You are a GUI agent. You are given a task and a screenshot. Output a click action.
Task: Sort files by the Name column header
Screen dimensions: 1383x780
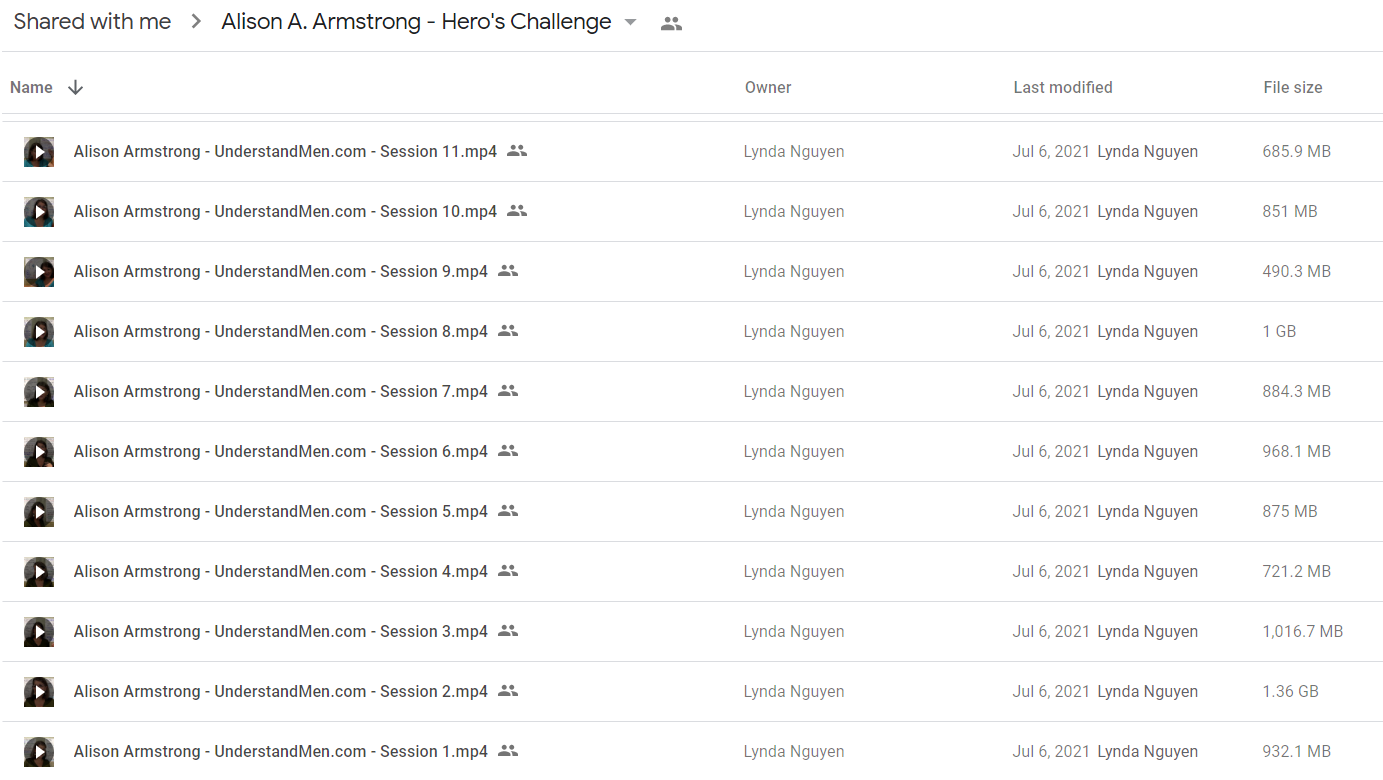coord(31,88)
